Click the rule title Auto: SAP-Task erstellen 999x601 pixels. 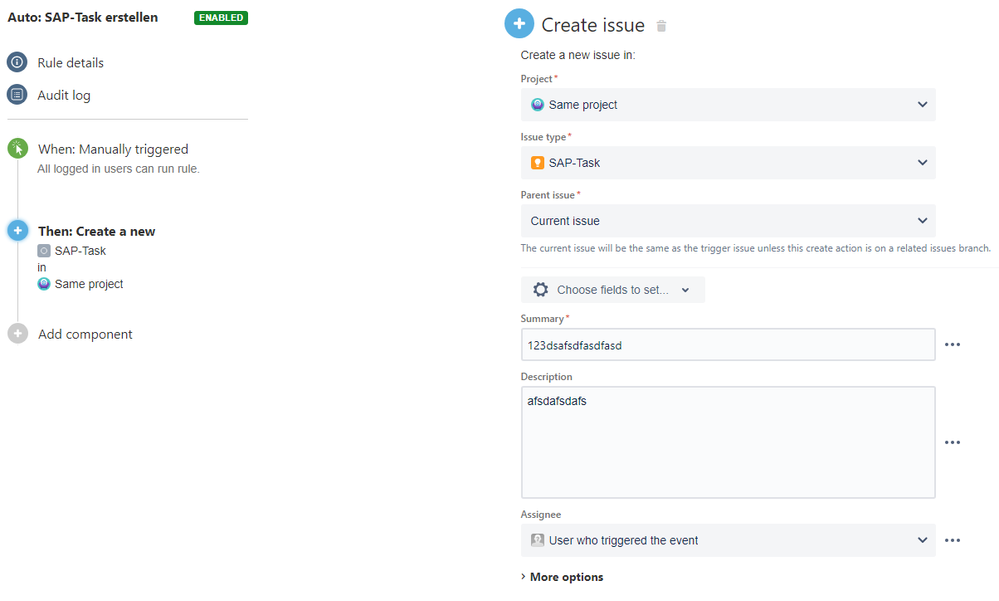[x=83, y=17]
